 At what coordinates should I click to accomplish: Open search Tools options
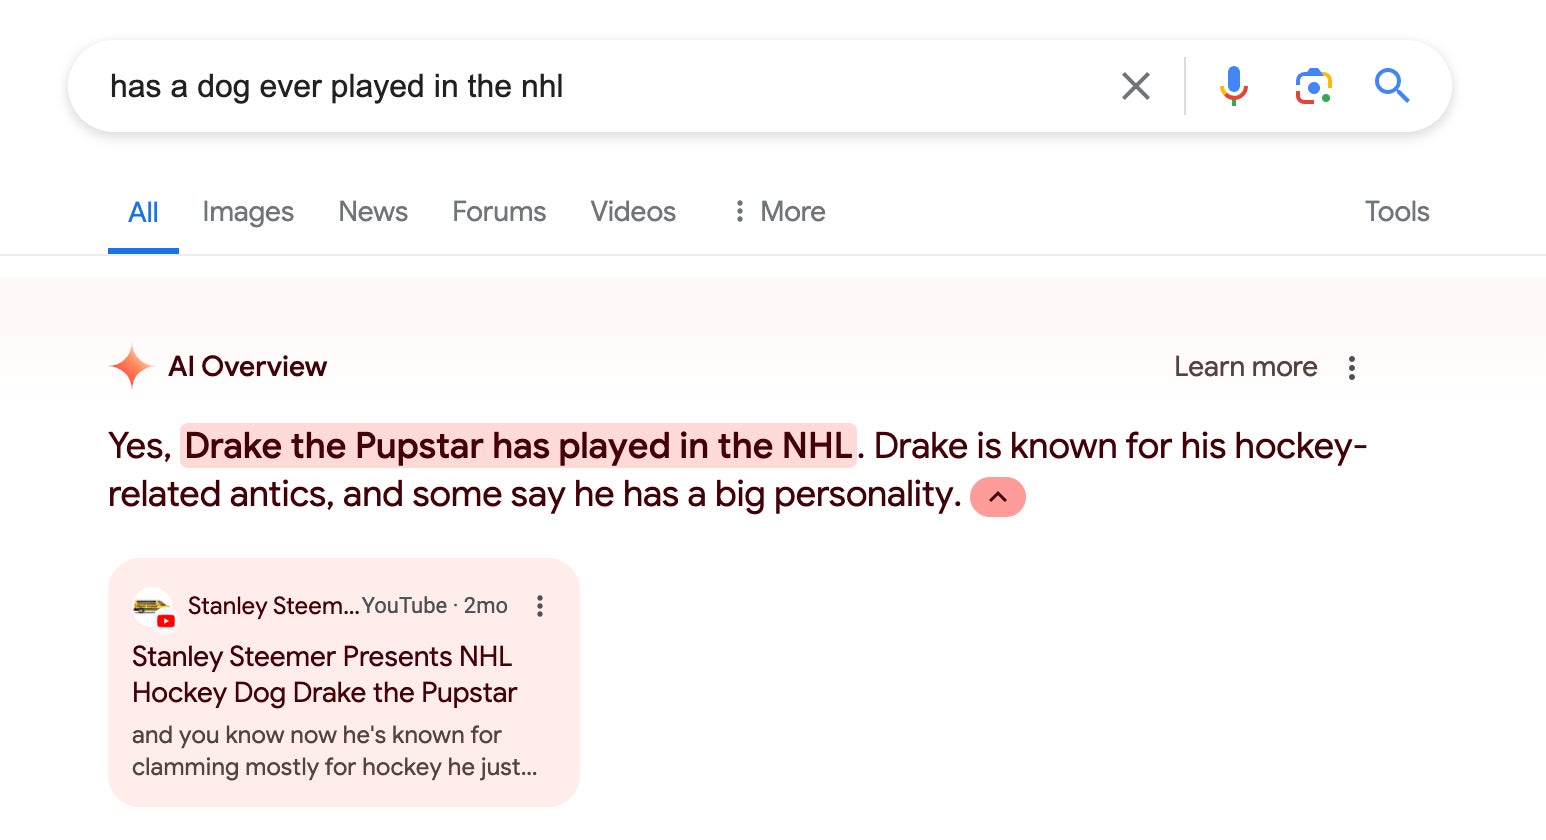(1396, 211)
